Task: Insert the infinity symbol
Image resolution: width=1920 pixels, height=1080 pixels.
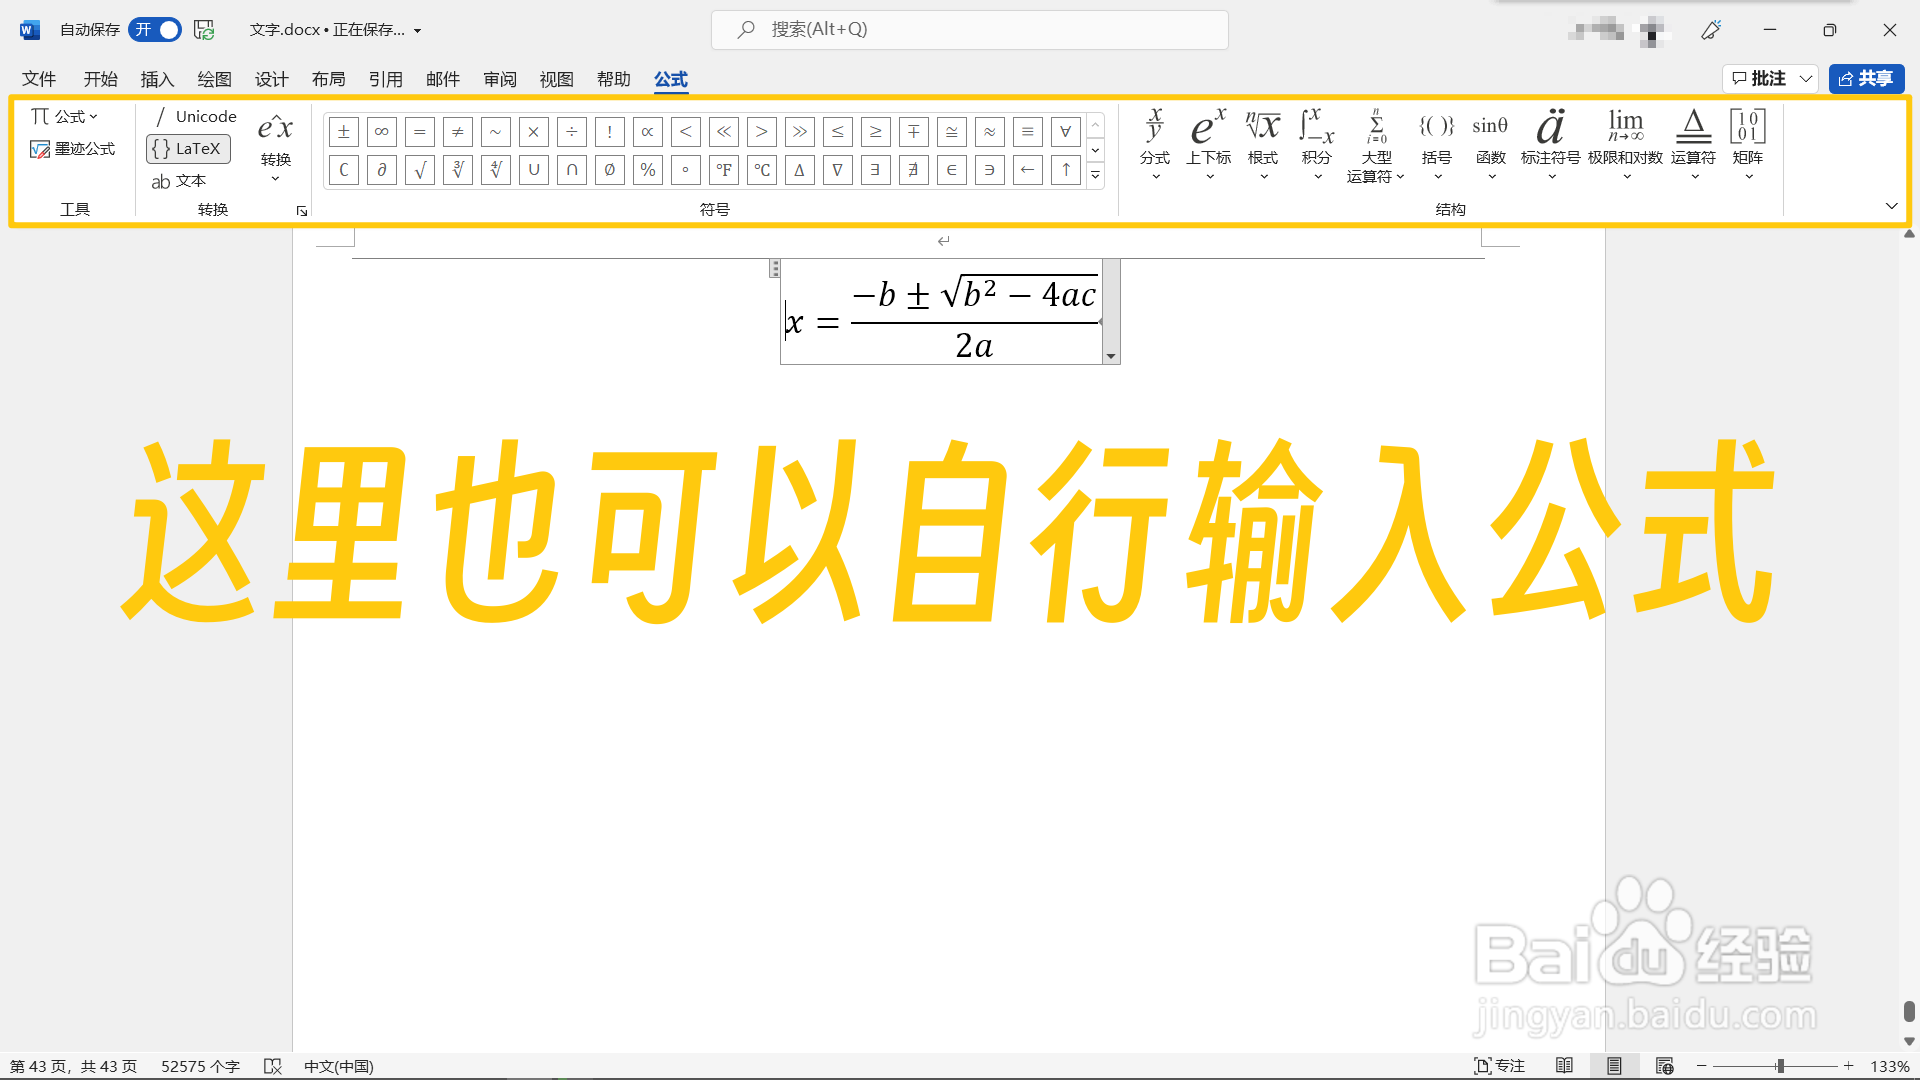Action: 382,132
